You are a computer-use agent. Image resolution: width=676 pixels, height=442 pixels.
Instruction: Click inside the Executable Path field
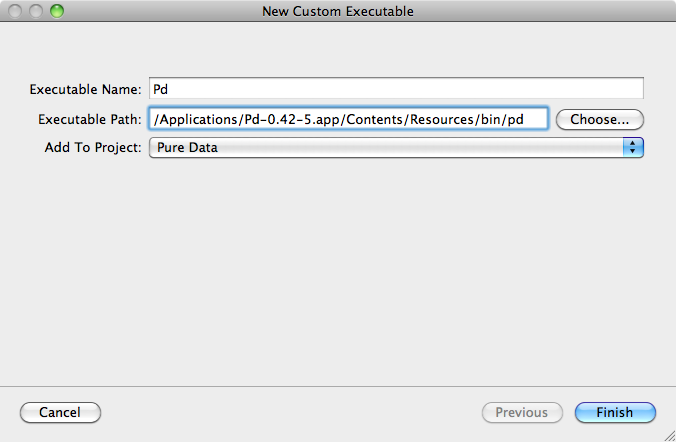click(348, 119)
